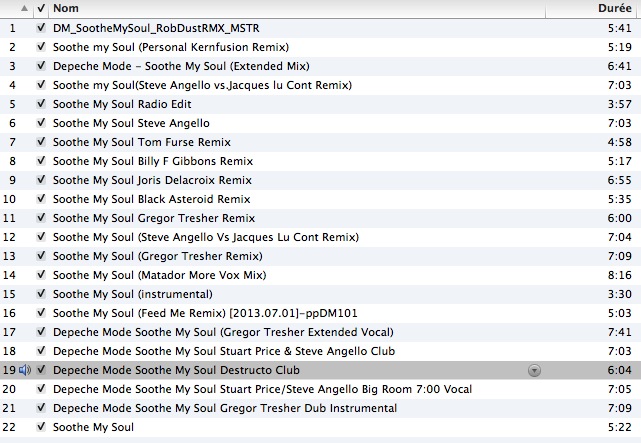
Task: Click duration 5:22 of track 22
Action: pos(619,427)
